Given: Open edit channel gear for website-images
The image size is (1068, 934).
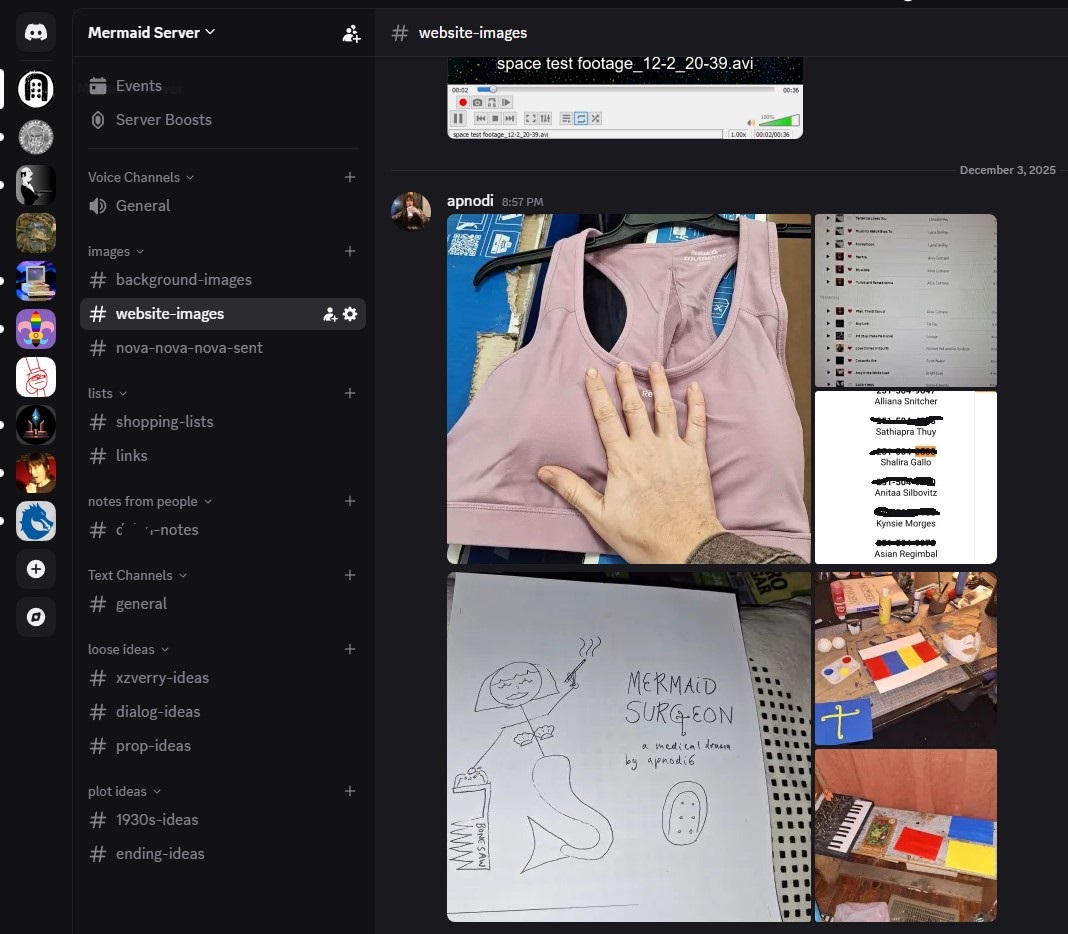Looking at the screenshot, I should (x=350, y=314).
